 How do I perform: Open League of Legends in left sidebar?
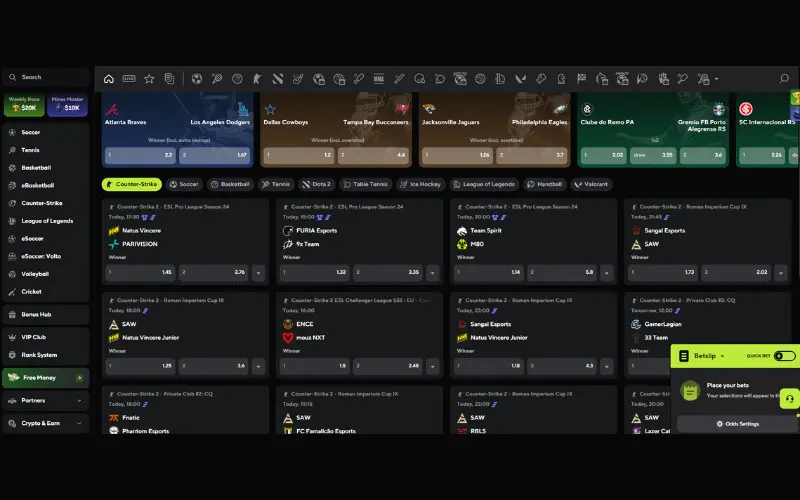[45, 221]
